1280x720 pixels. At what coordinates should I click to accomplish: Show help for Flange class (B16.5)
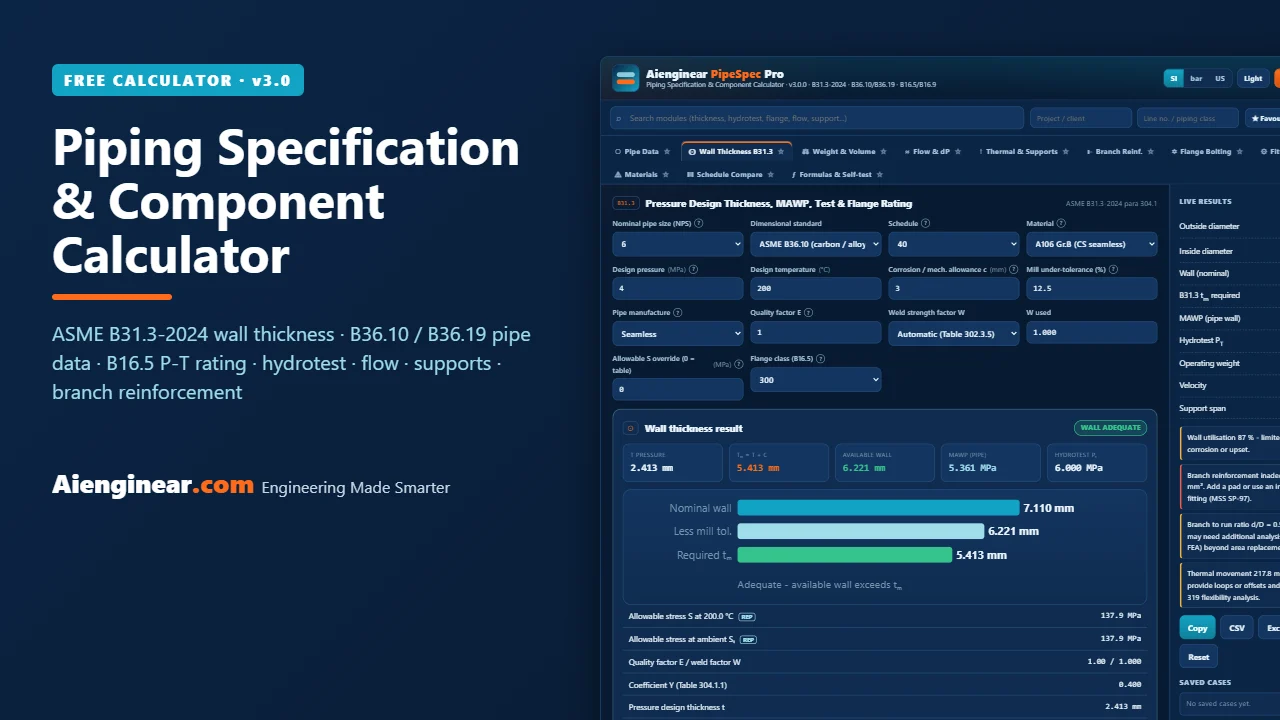(x=820, y=359)
